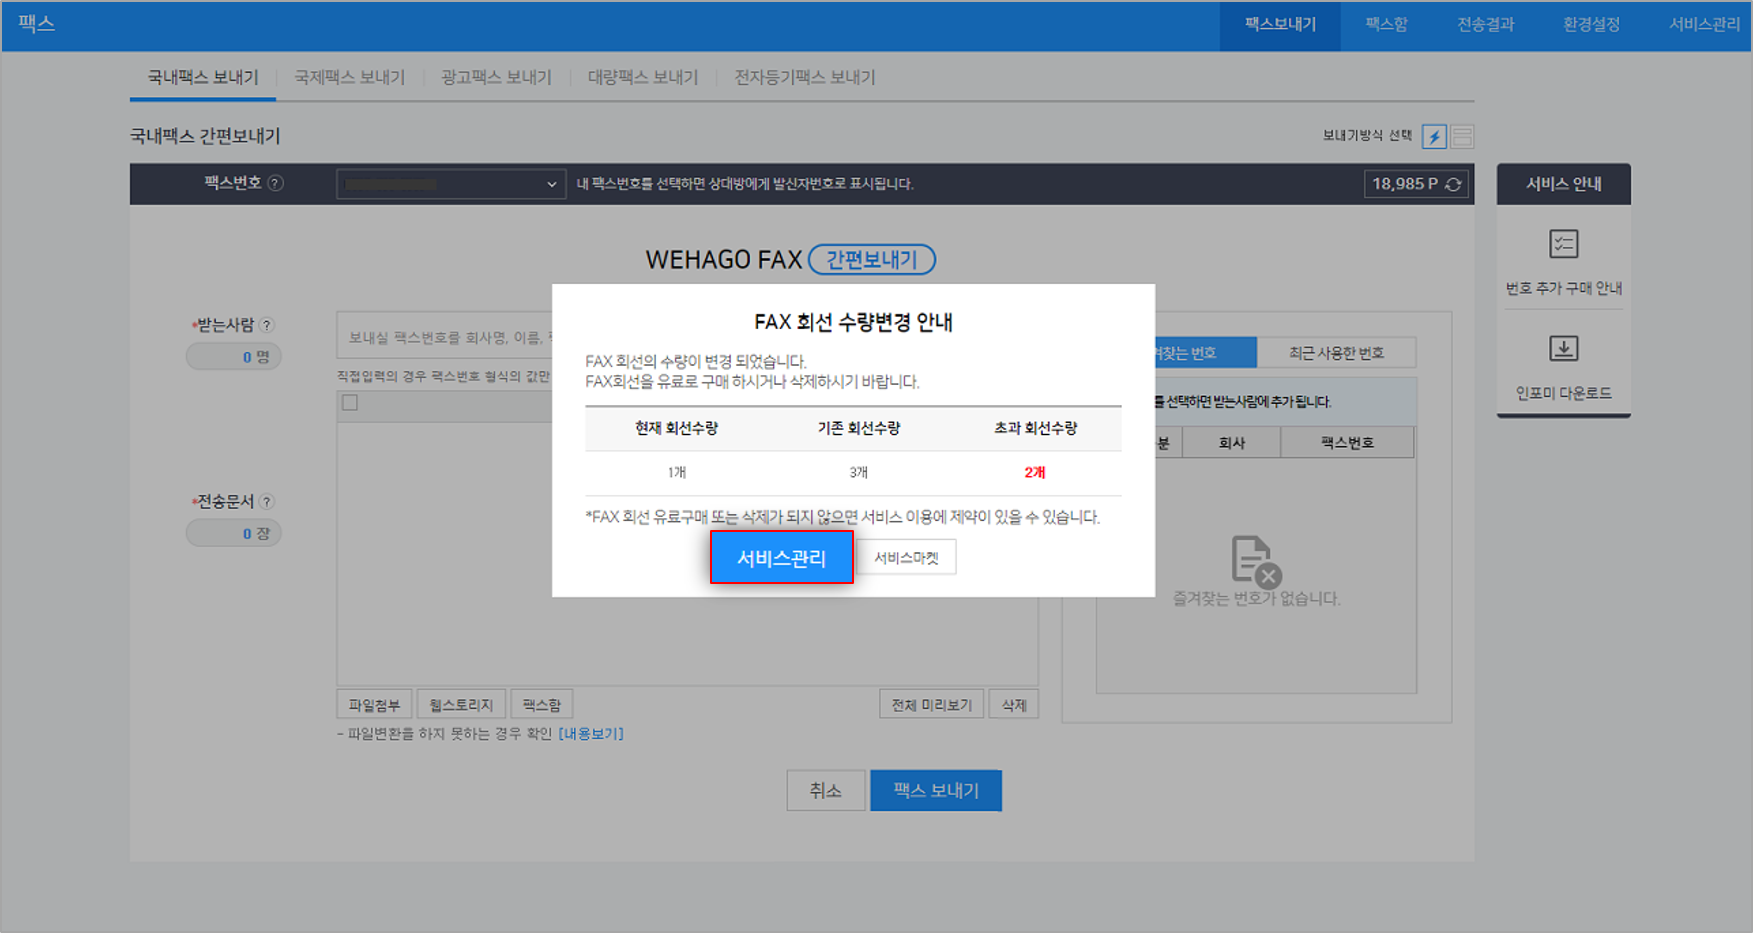Click the Informi download icon

pyautogui.click(x=1563, y=349)
